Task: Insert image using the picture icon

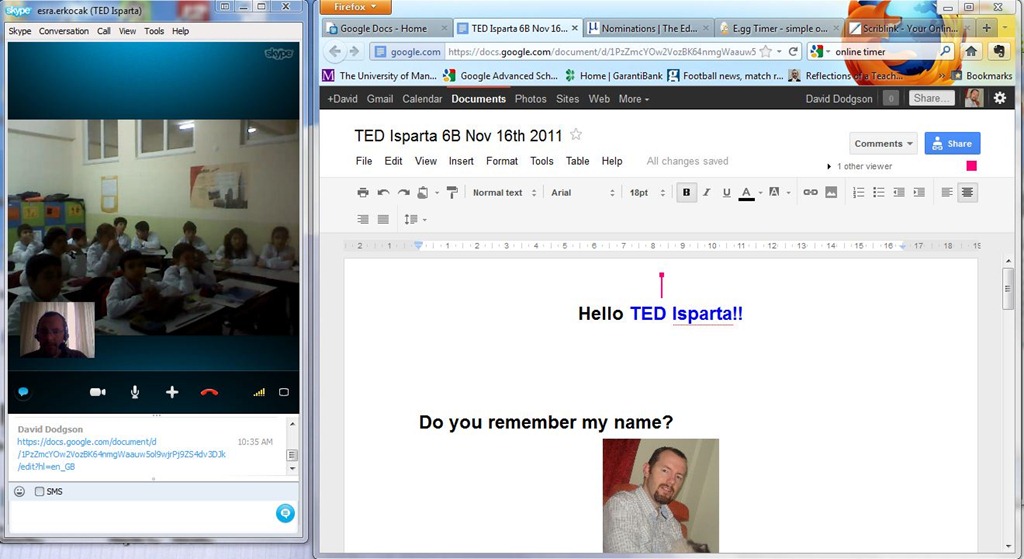Action: 831,192
